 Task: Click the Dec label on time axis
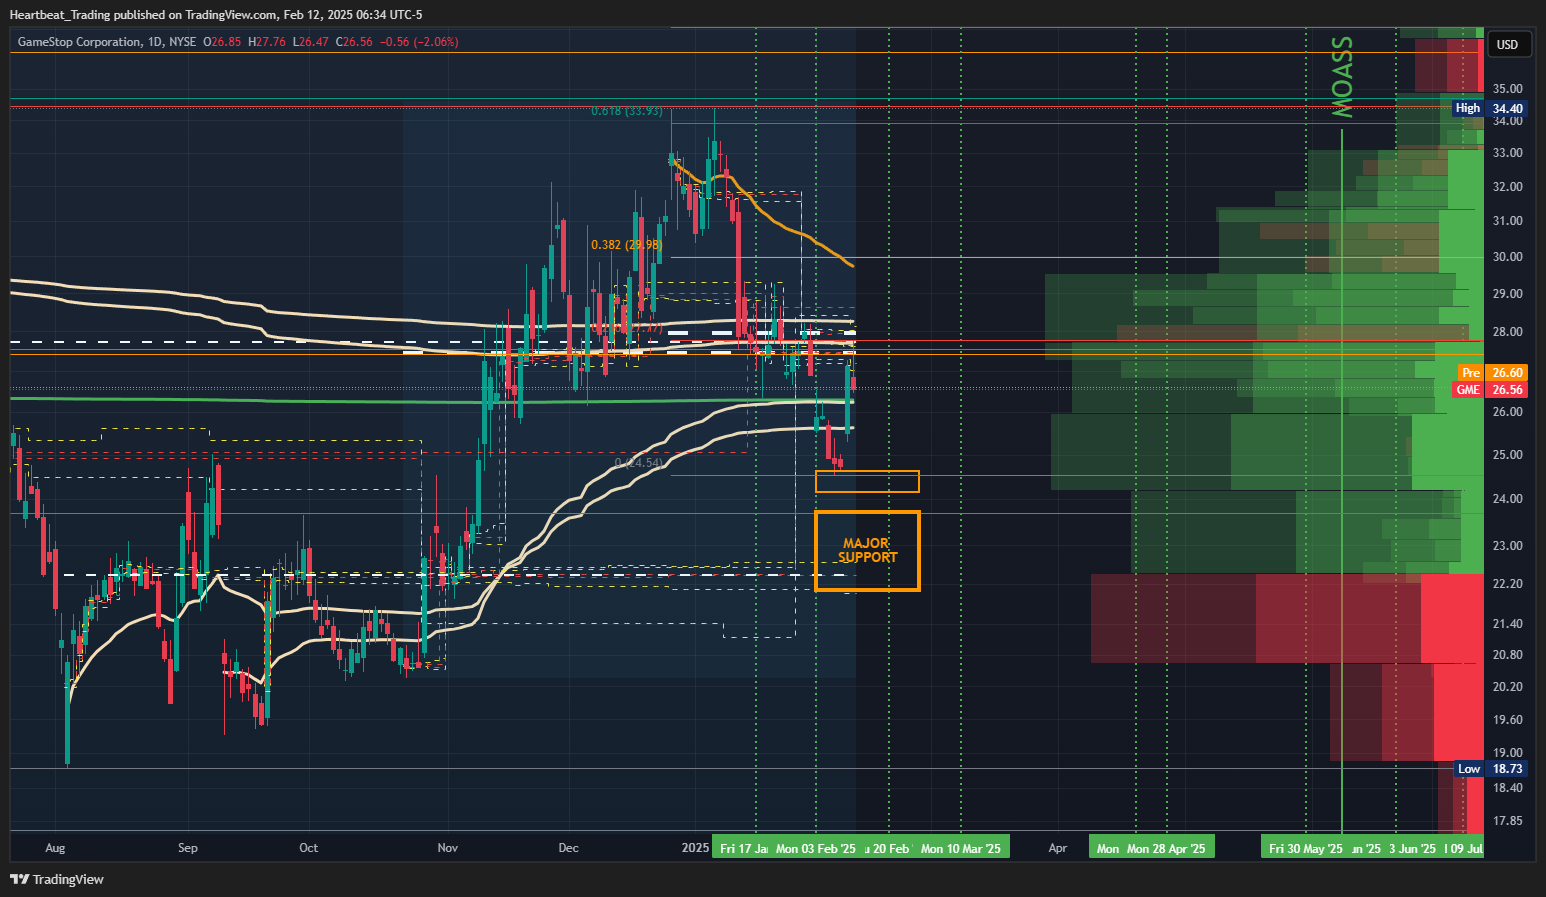(x=568, y=848)
